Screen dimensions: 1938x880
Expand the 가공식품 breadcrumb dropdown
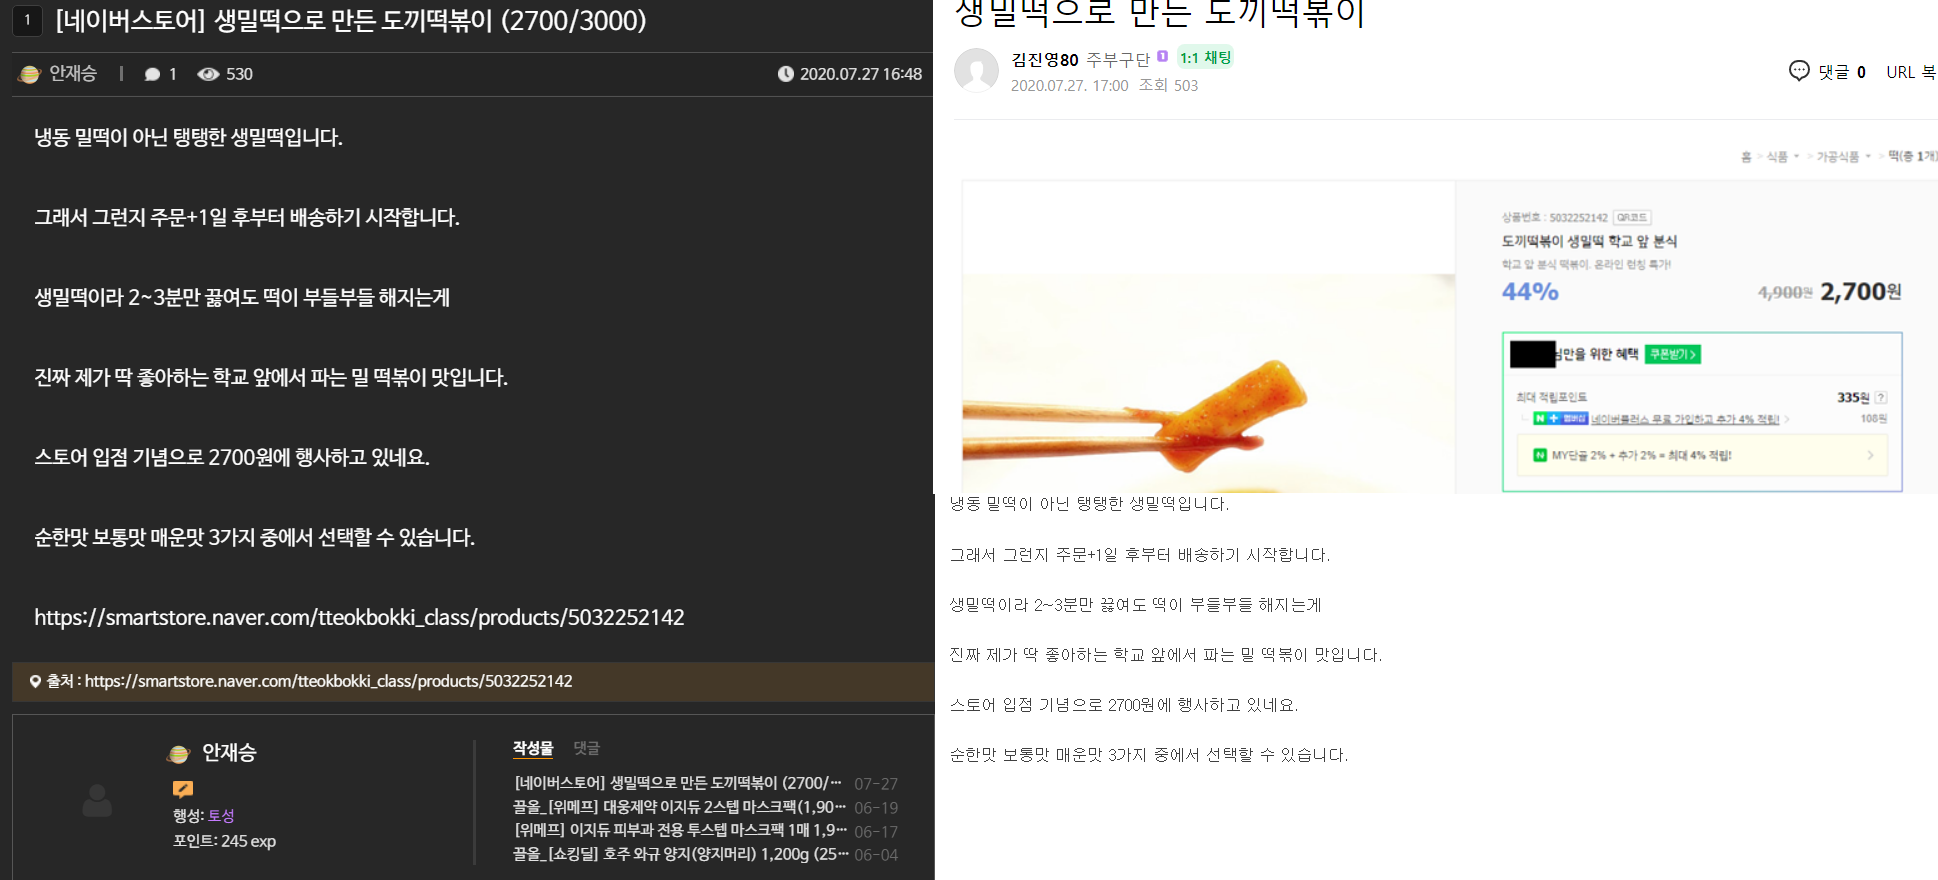[1868, 157]
